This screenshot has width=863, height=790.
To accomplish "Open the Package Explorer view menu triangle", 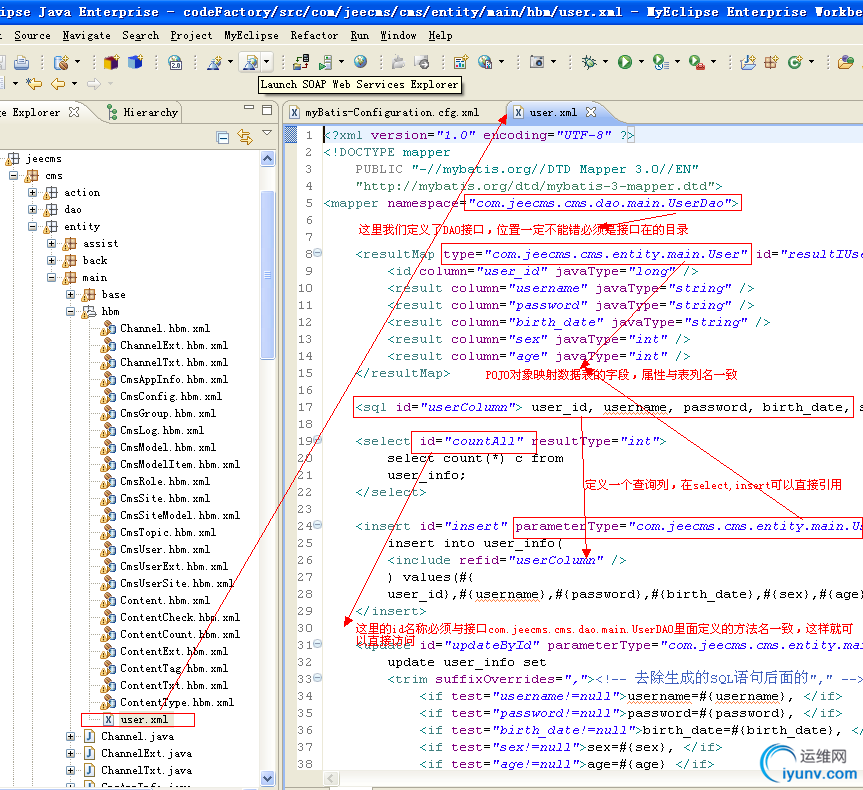I will [267, 134].
